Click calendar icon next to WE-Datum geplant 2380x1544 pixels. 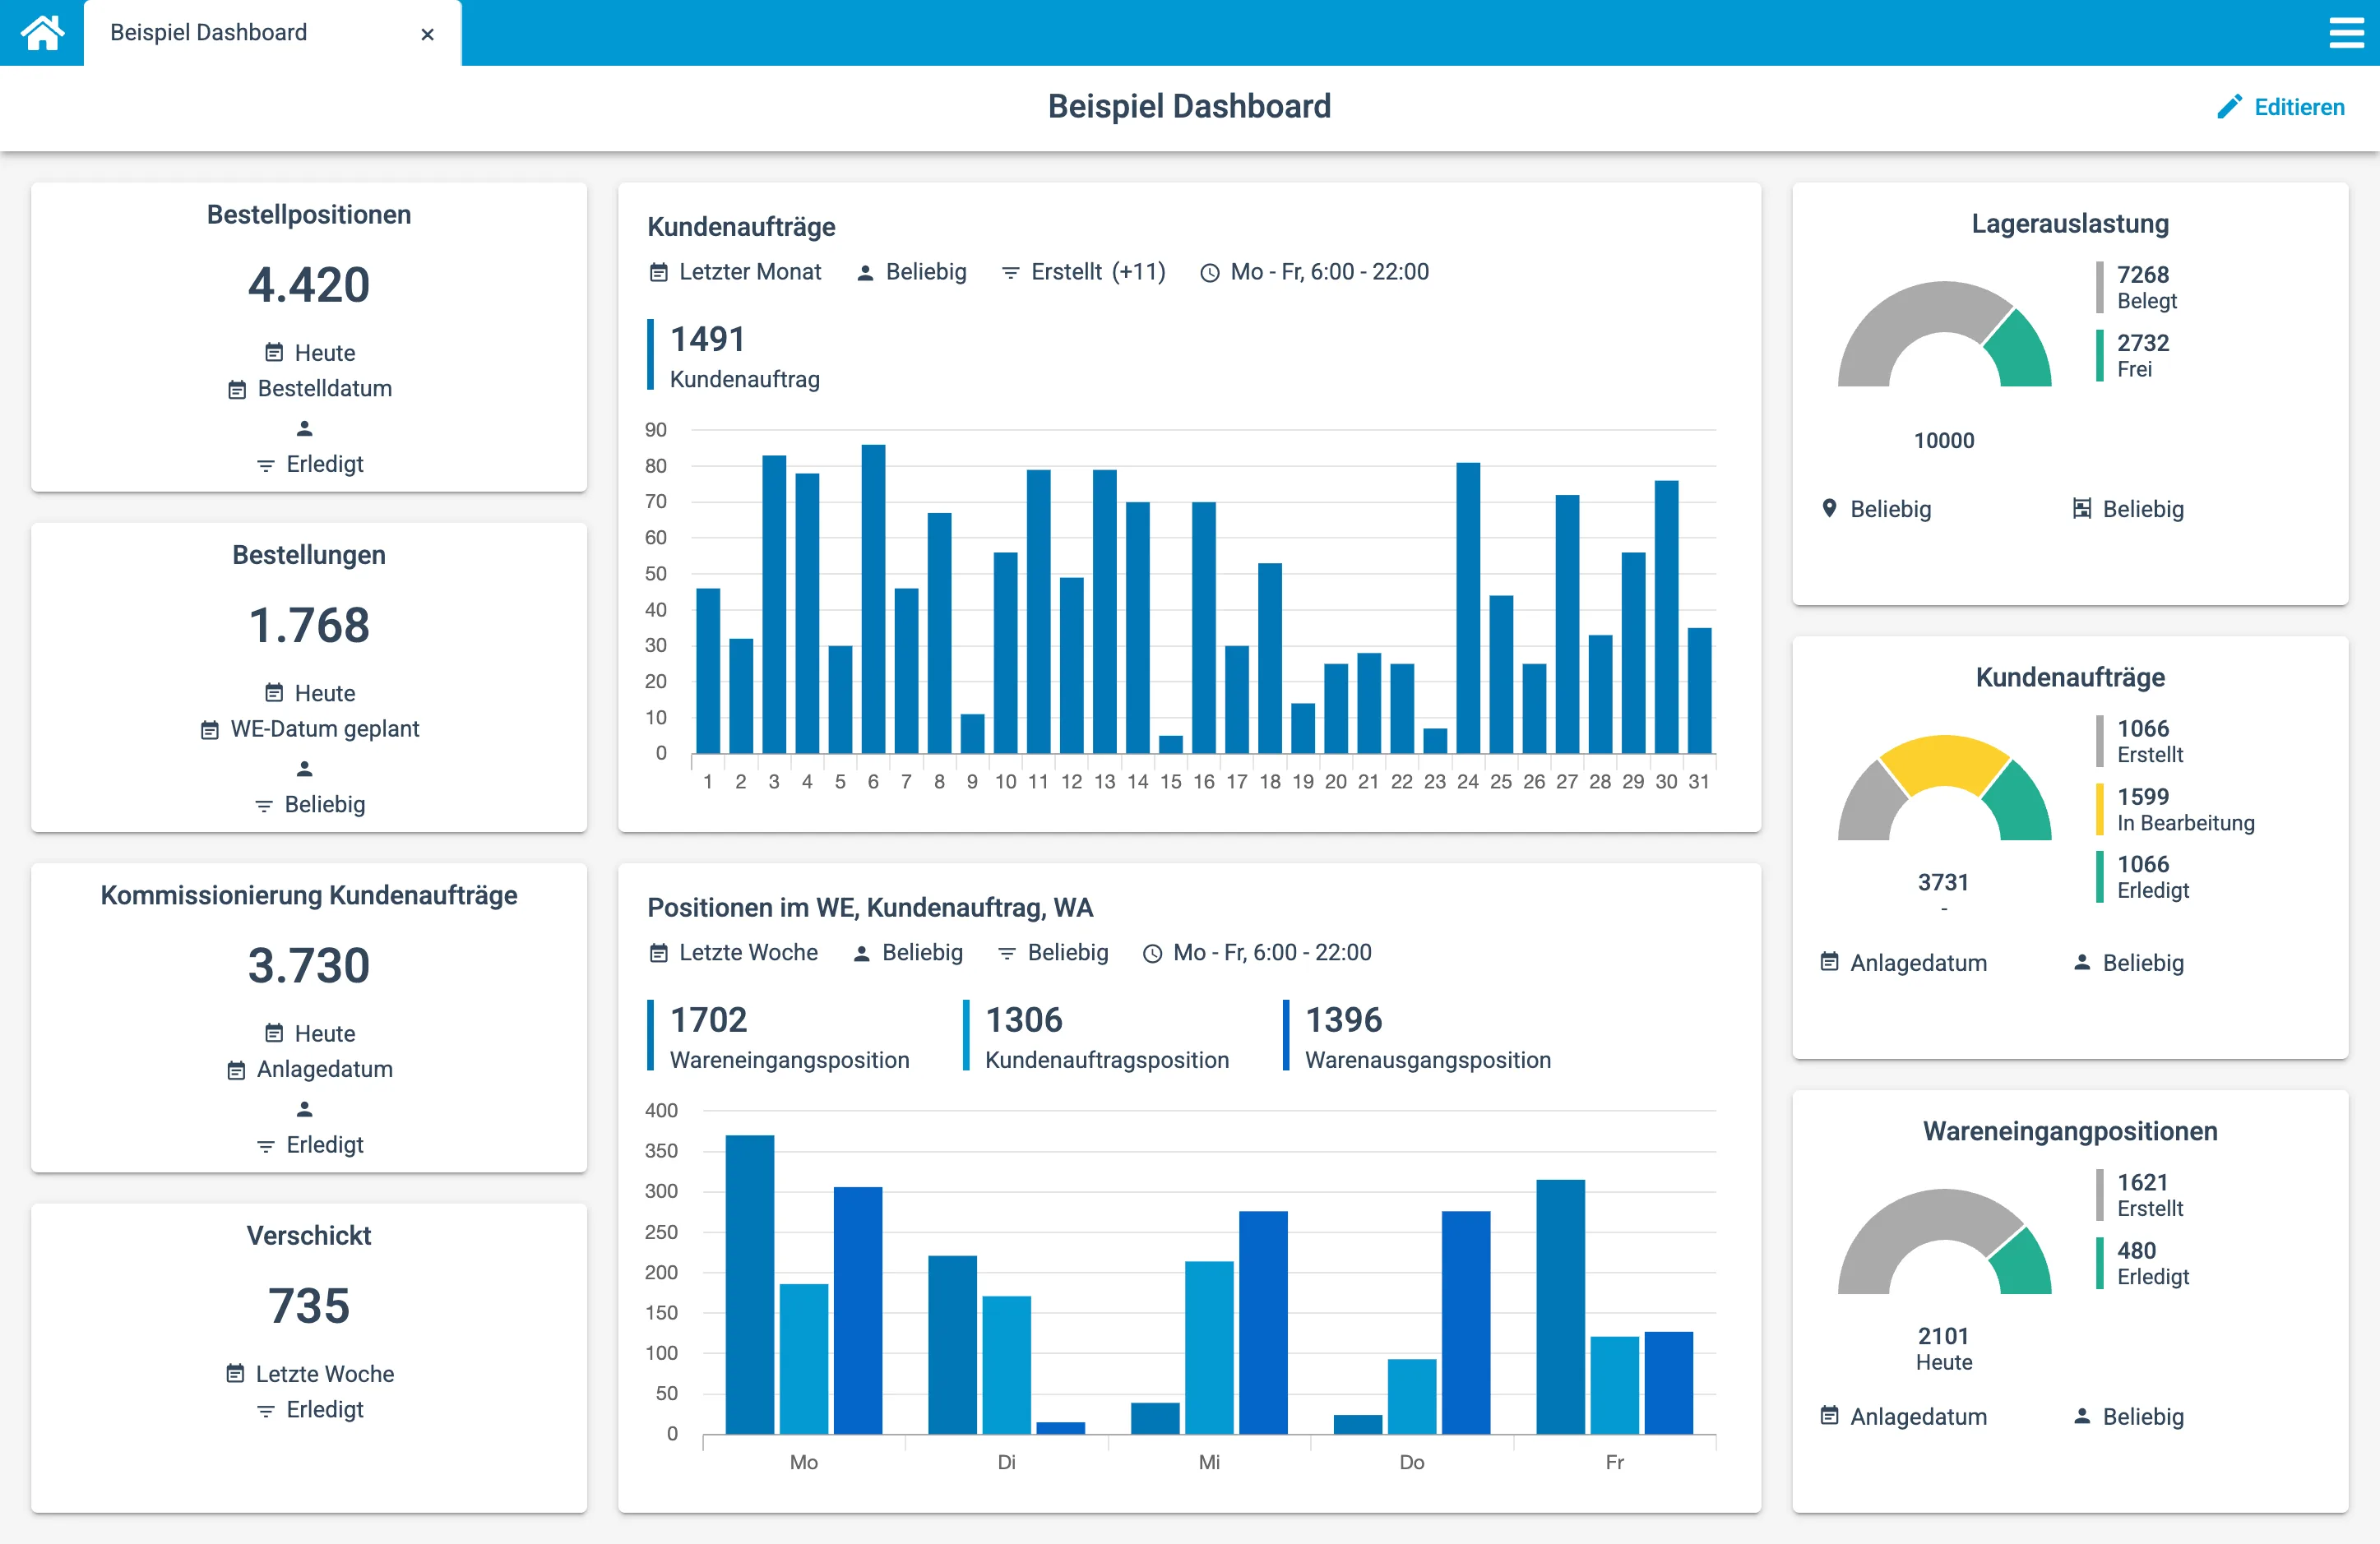coord(209,729)
